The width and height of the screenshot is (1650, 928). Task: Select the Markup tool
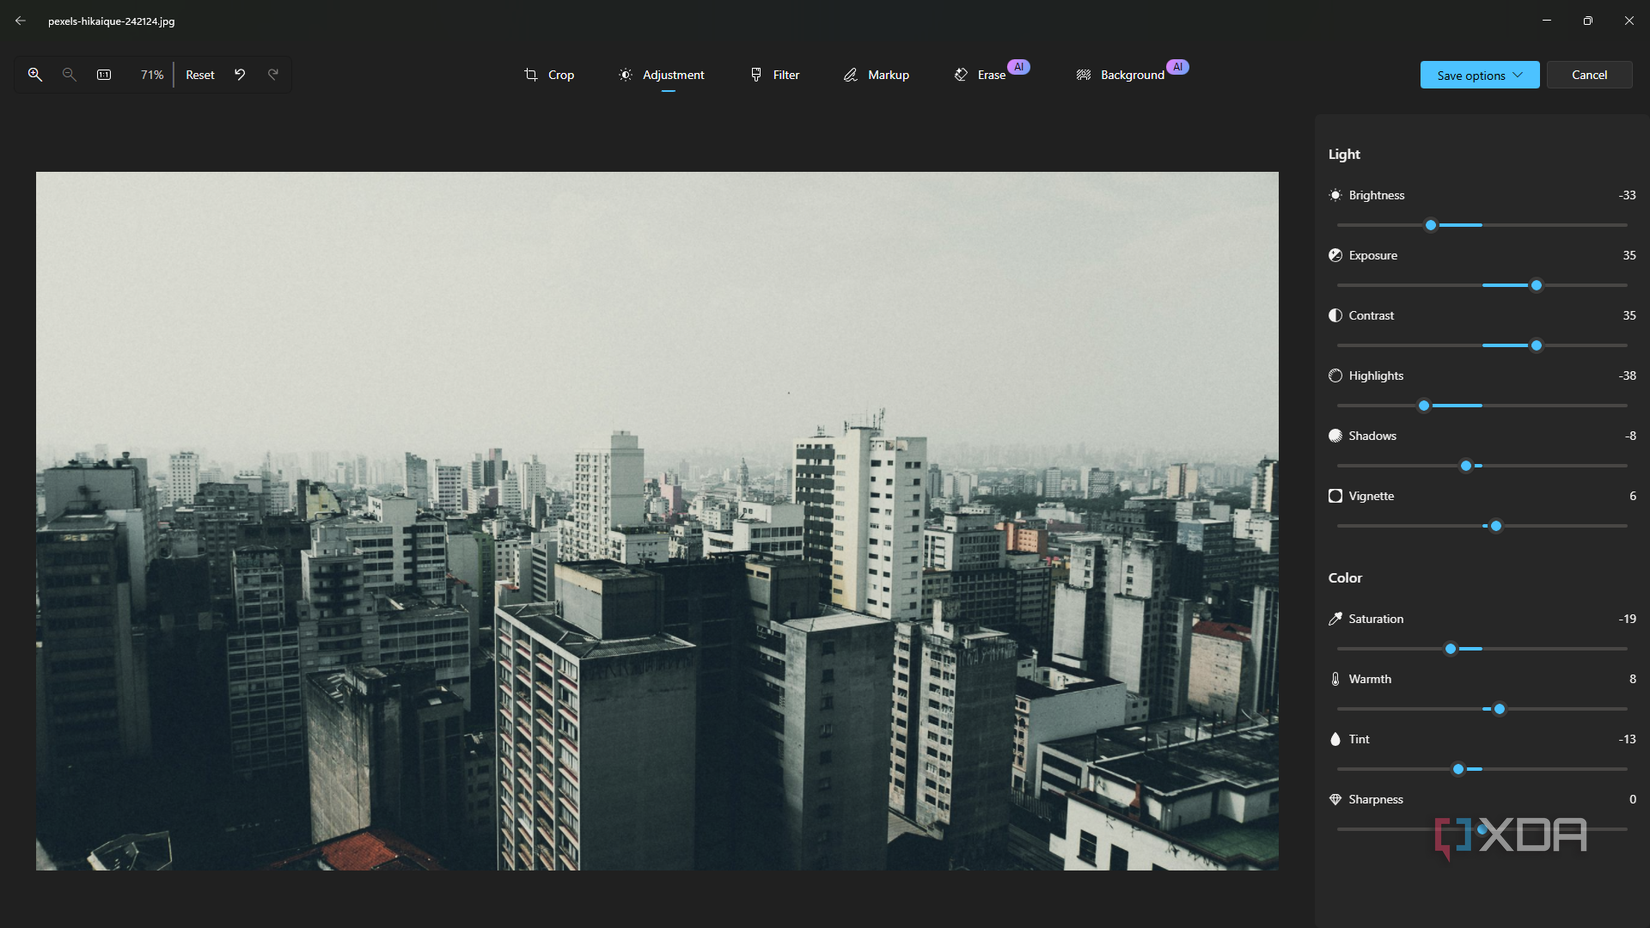877,74
